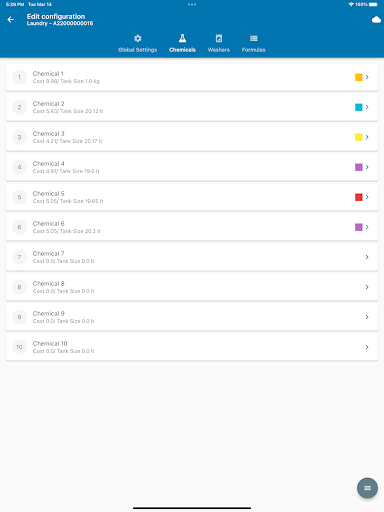384x512 pixels.
Task: Open the Washers machine icon
Action: (219, 38)
